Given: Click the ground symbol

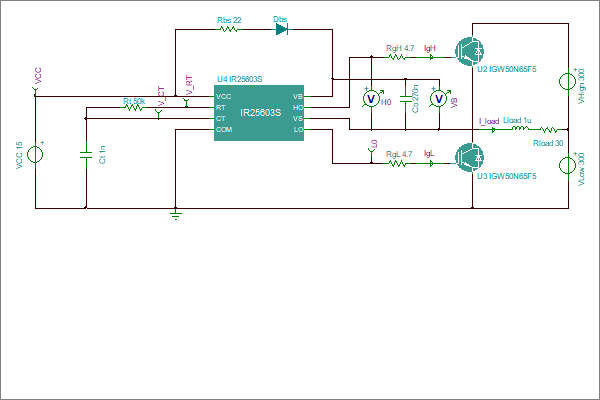Looking at the screenshot, I should [x=176, y=214].
